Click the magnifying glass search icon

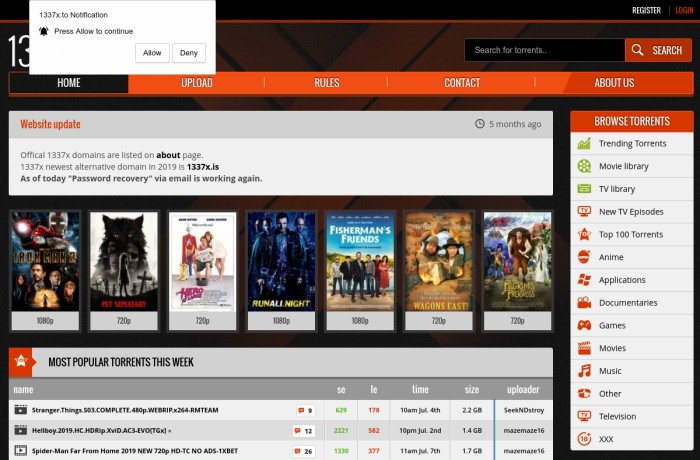coord(638,50)
